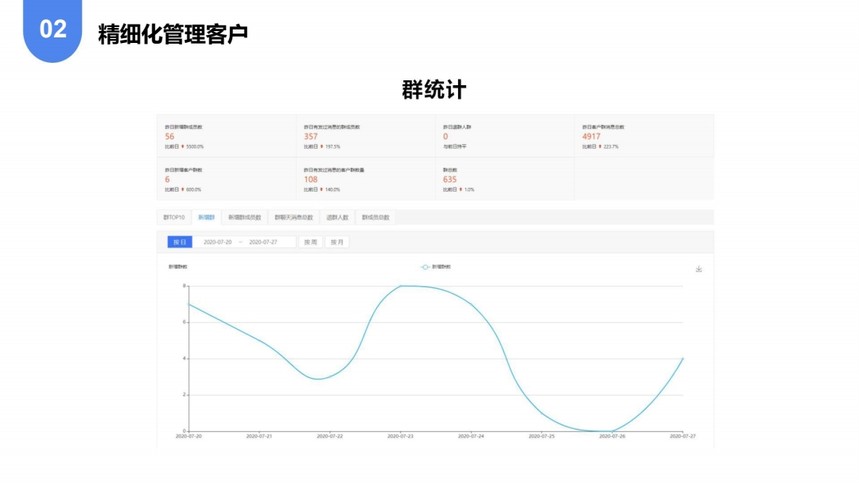
Task: Click the 5500.0% comparison text
Action: coord(194,147)
